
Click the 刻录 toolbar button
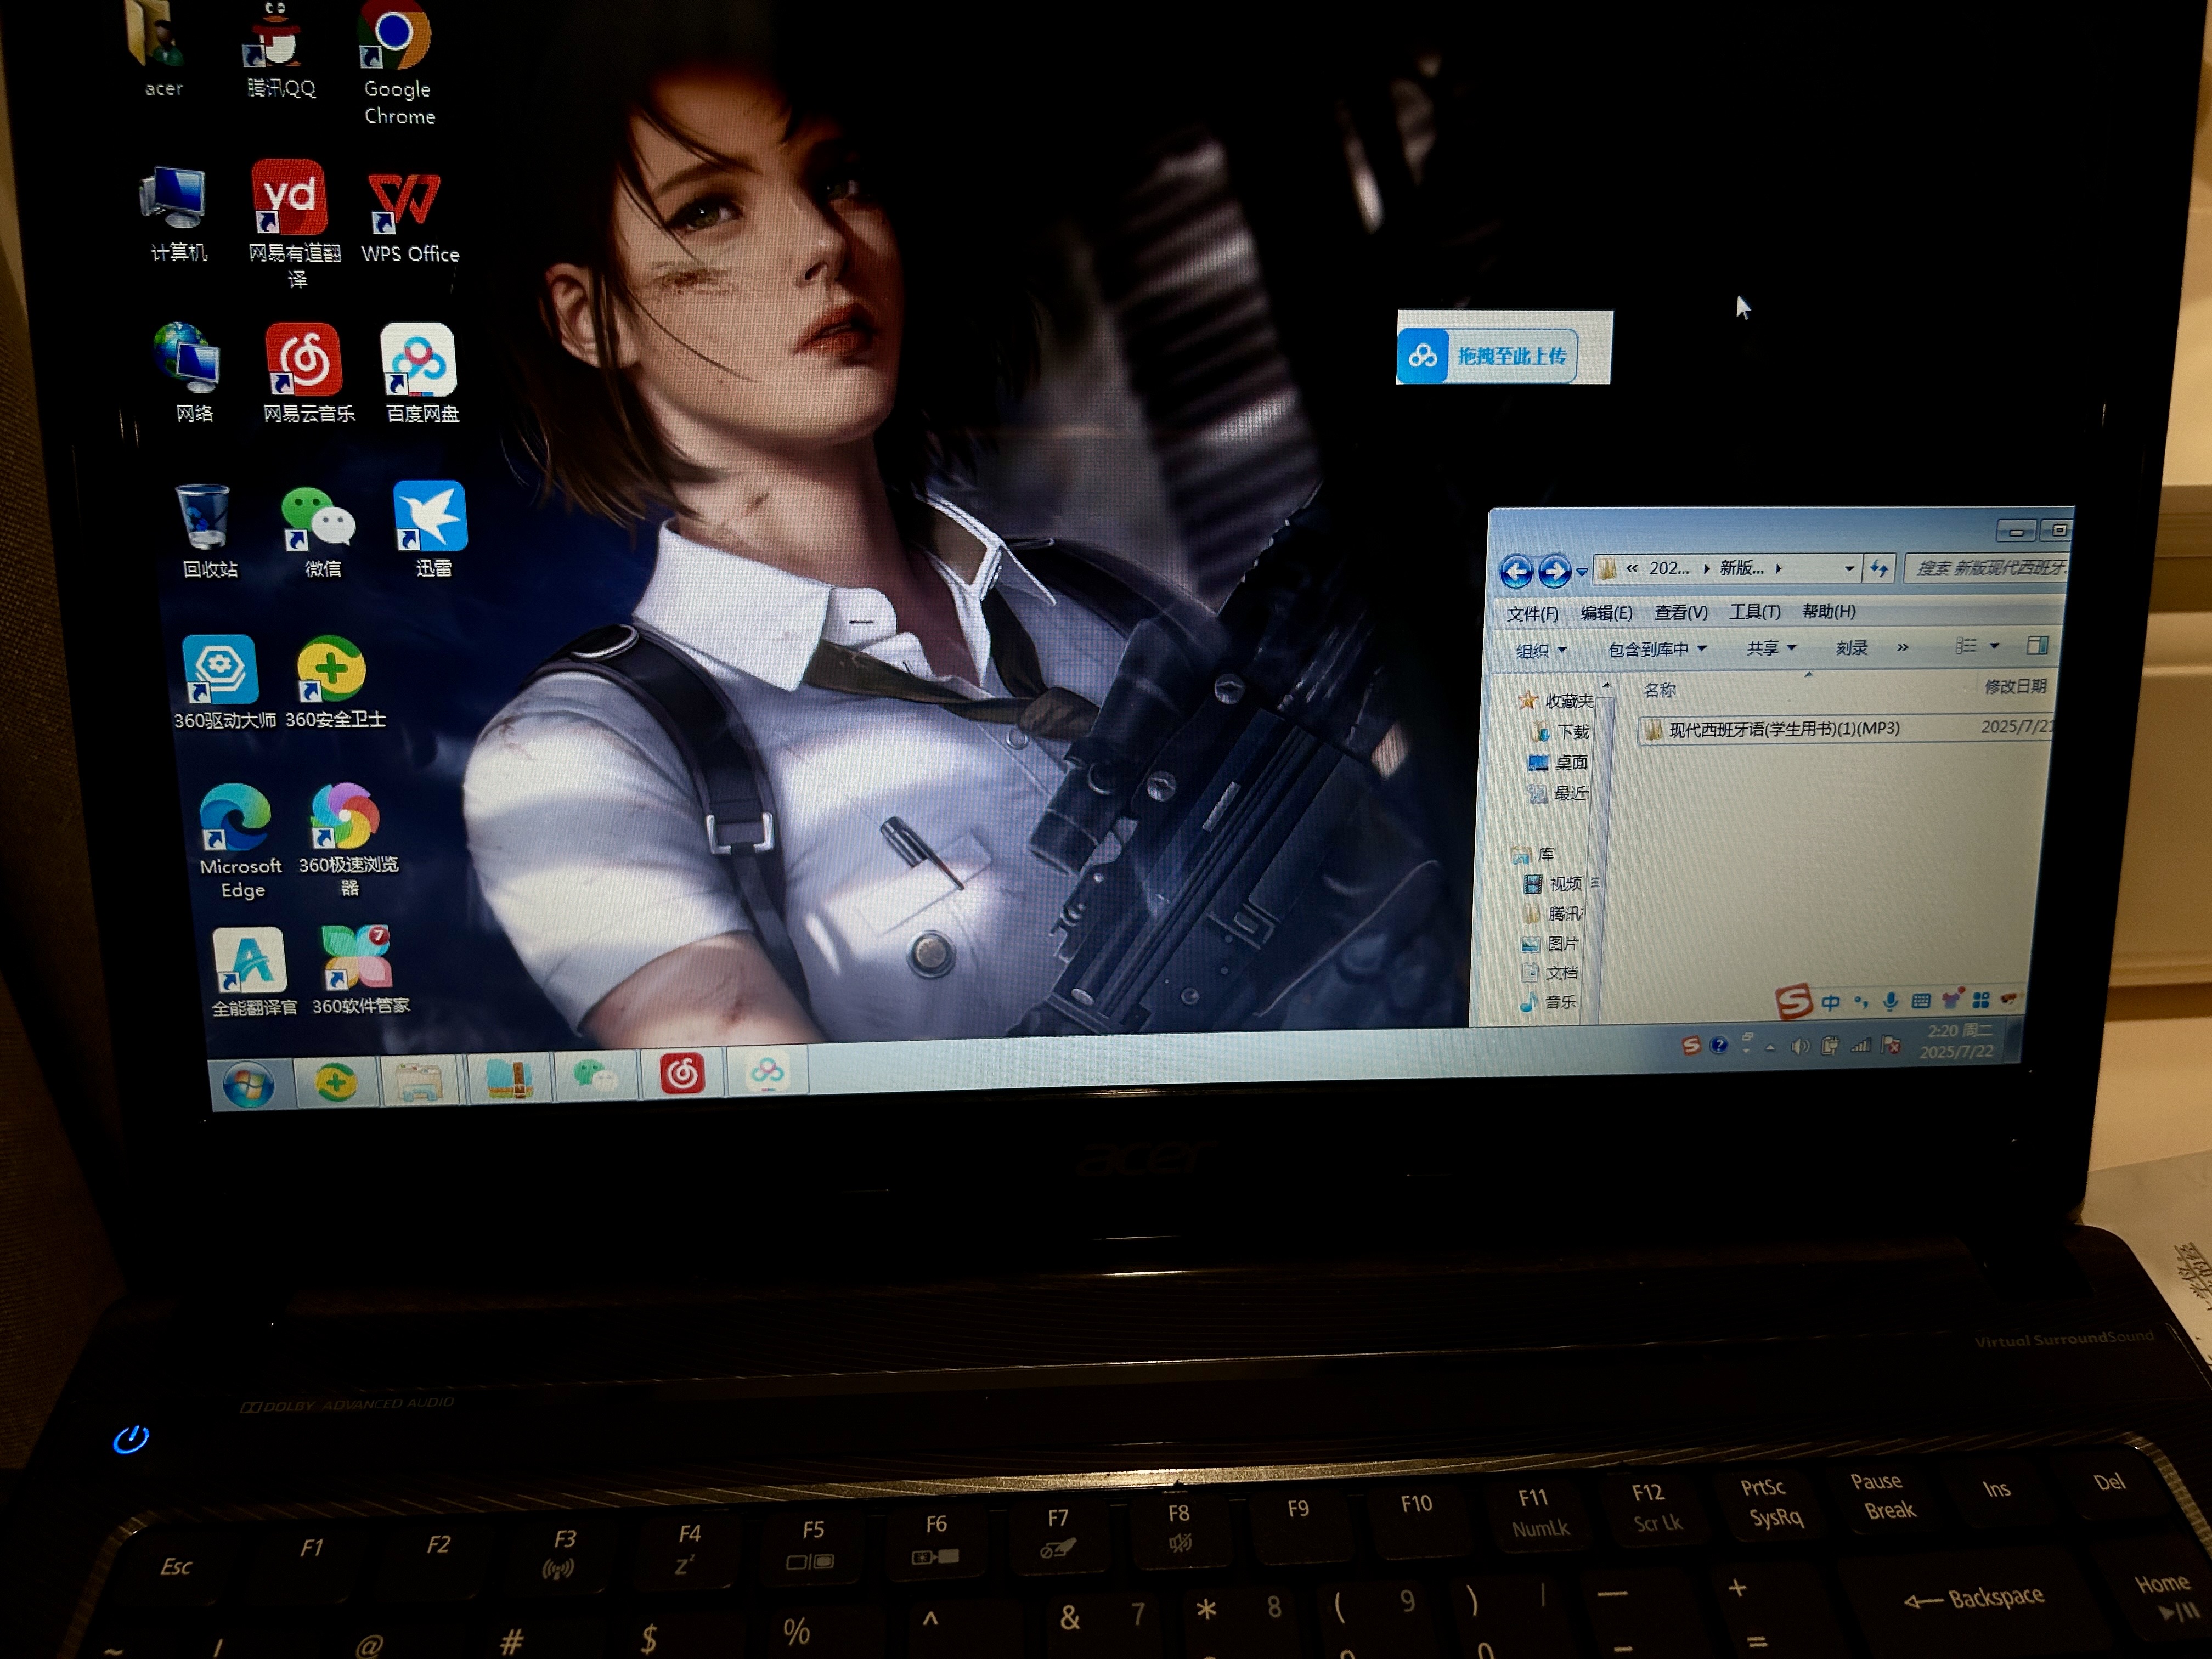coord(1851,648)
